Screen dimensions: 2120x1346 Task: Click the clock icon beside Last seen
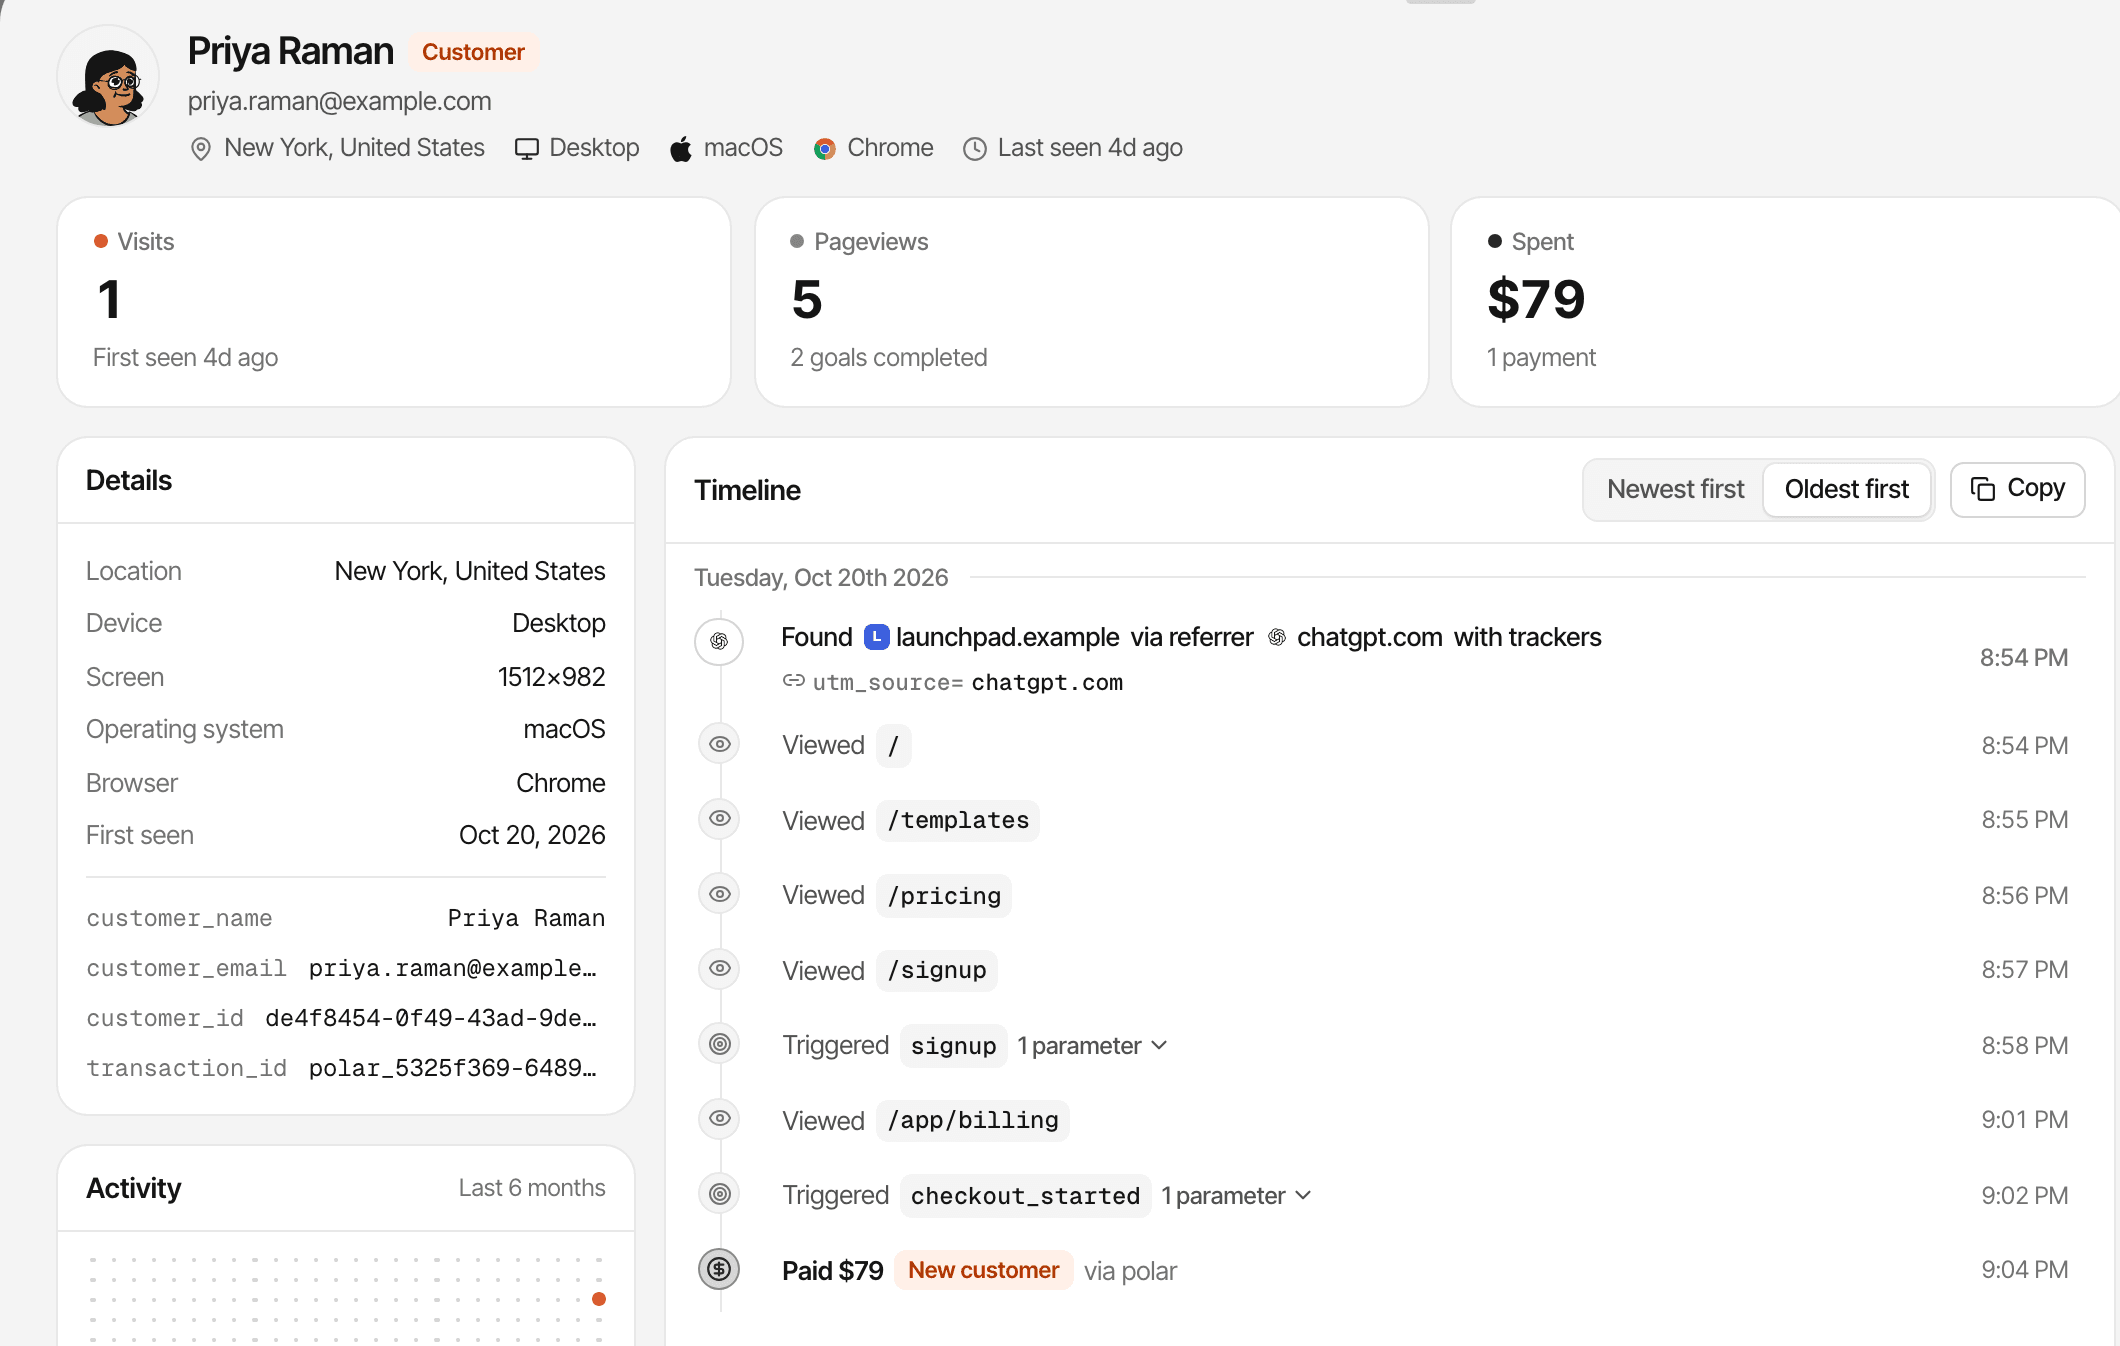click(975, 149)
